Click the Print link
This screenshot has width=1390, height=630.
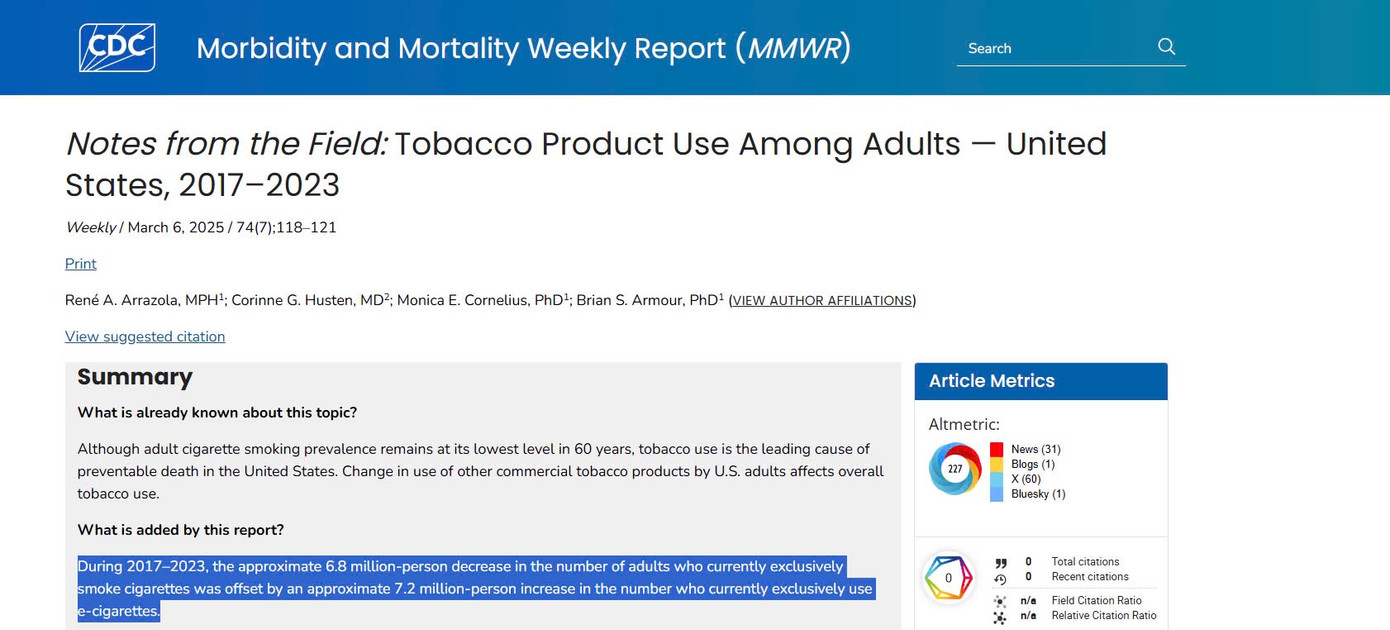(x=81, y=264)
